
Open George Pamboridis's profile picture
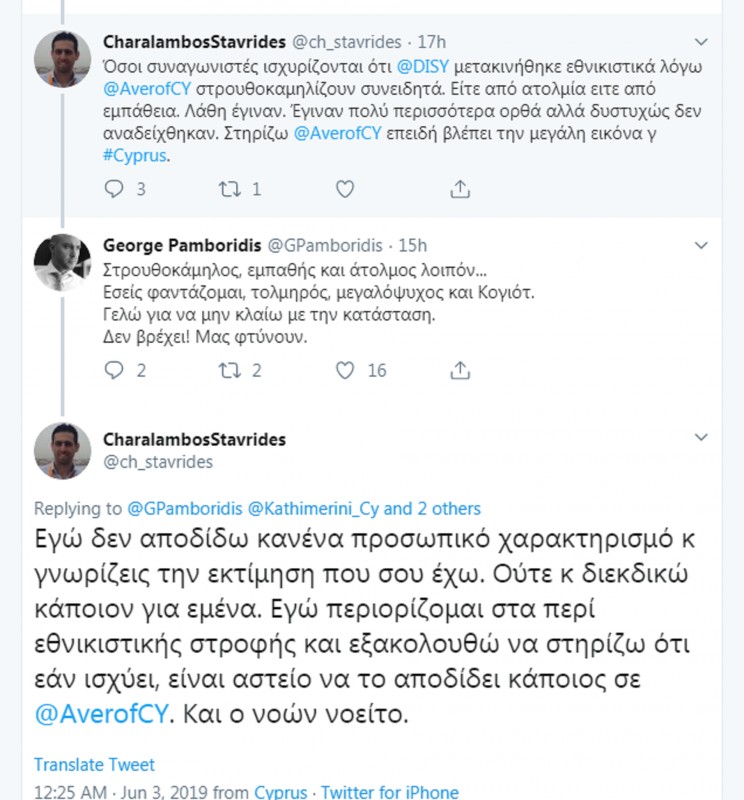[62, 262]
